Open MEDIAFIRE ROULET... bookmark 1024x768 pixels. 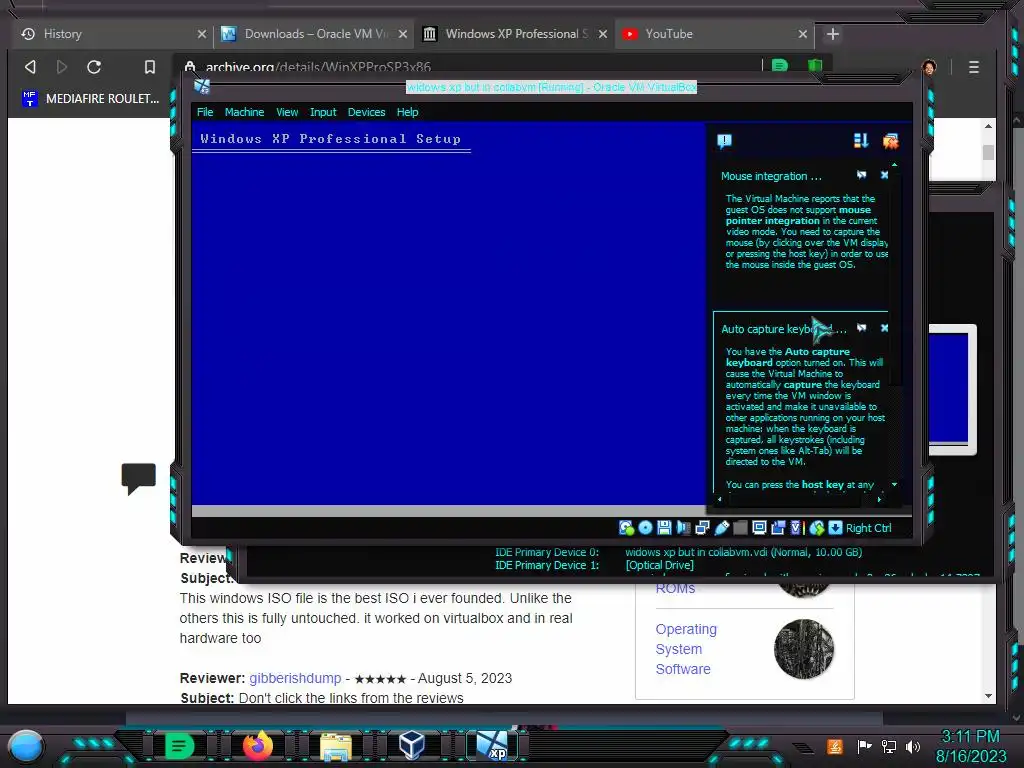coord(91,99)
